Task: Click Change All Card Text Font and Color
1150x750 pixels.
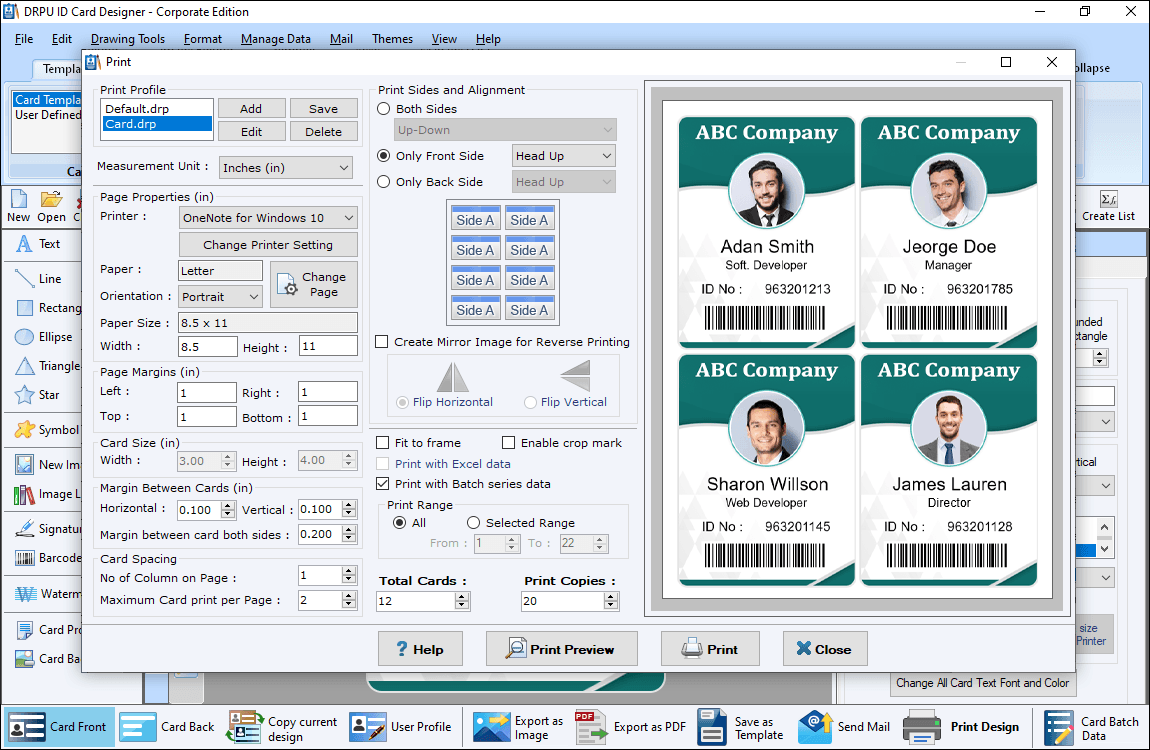Action: 982,683
